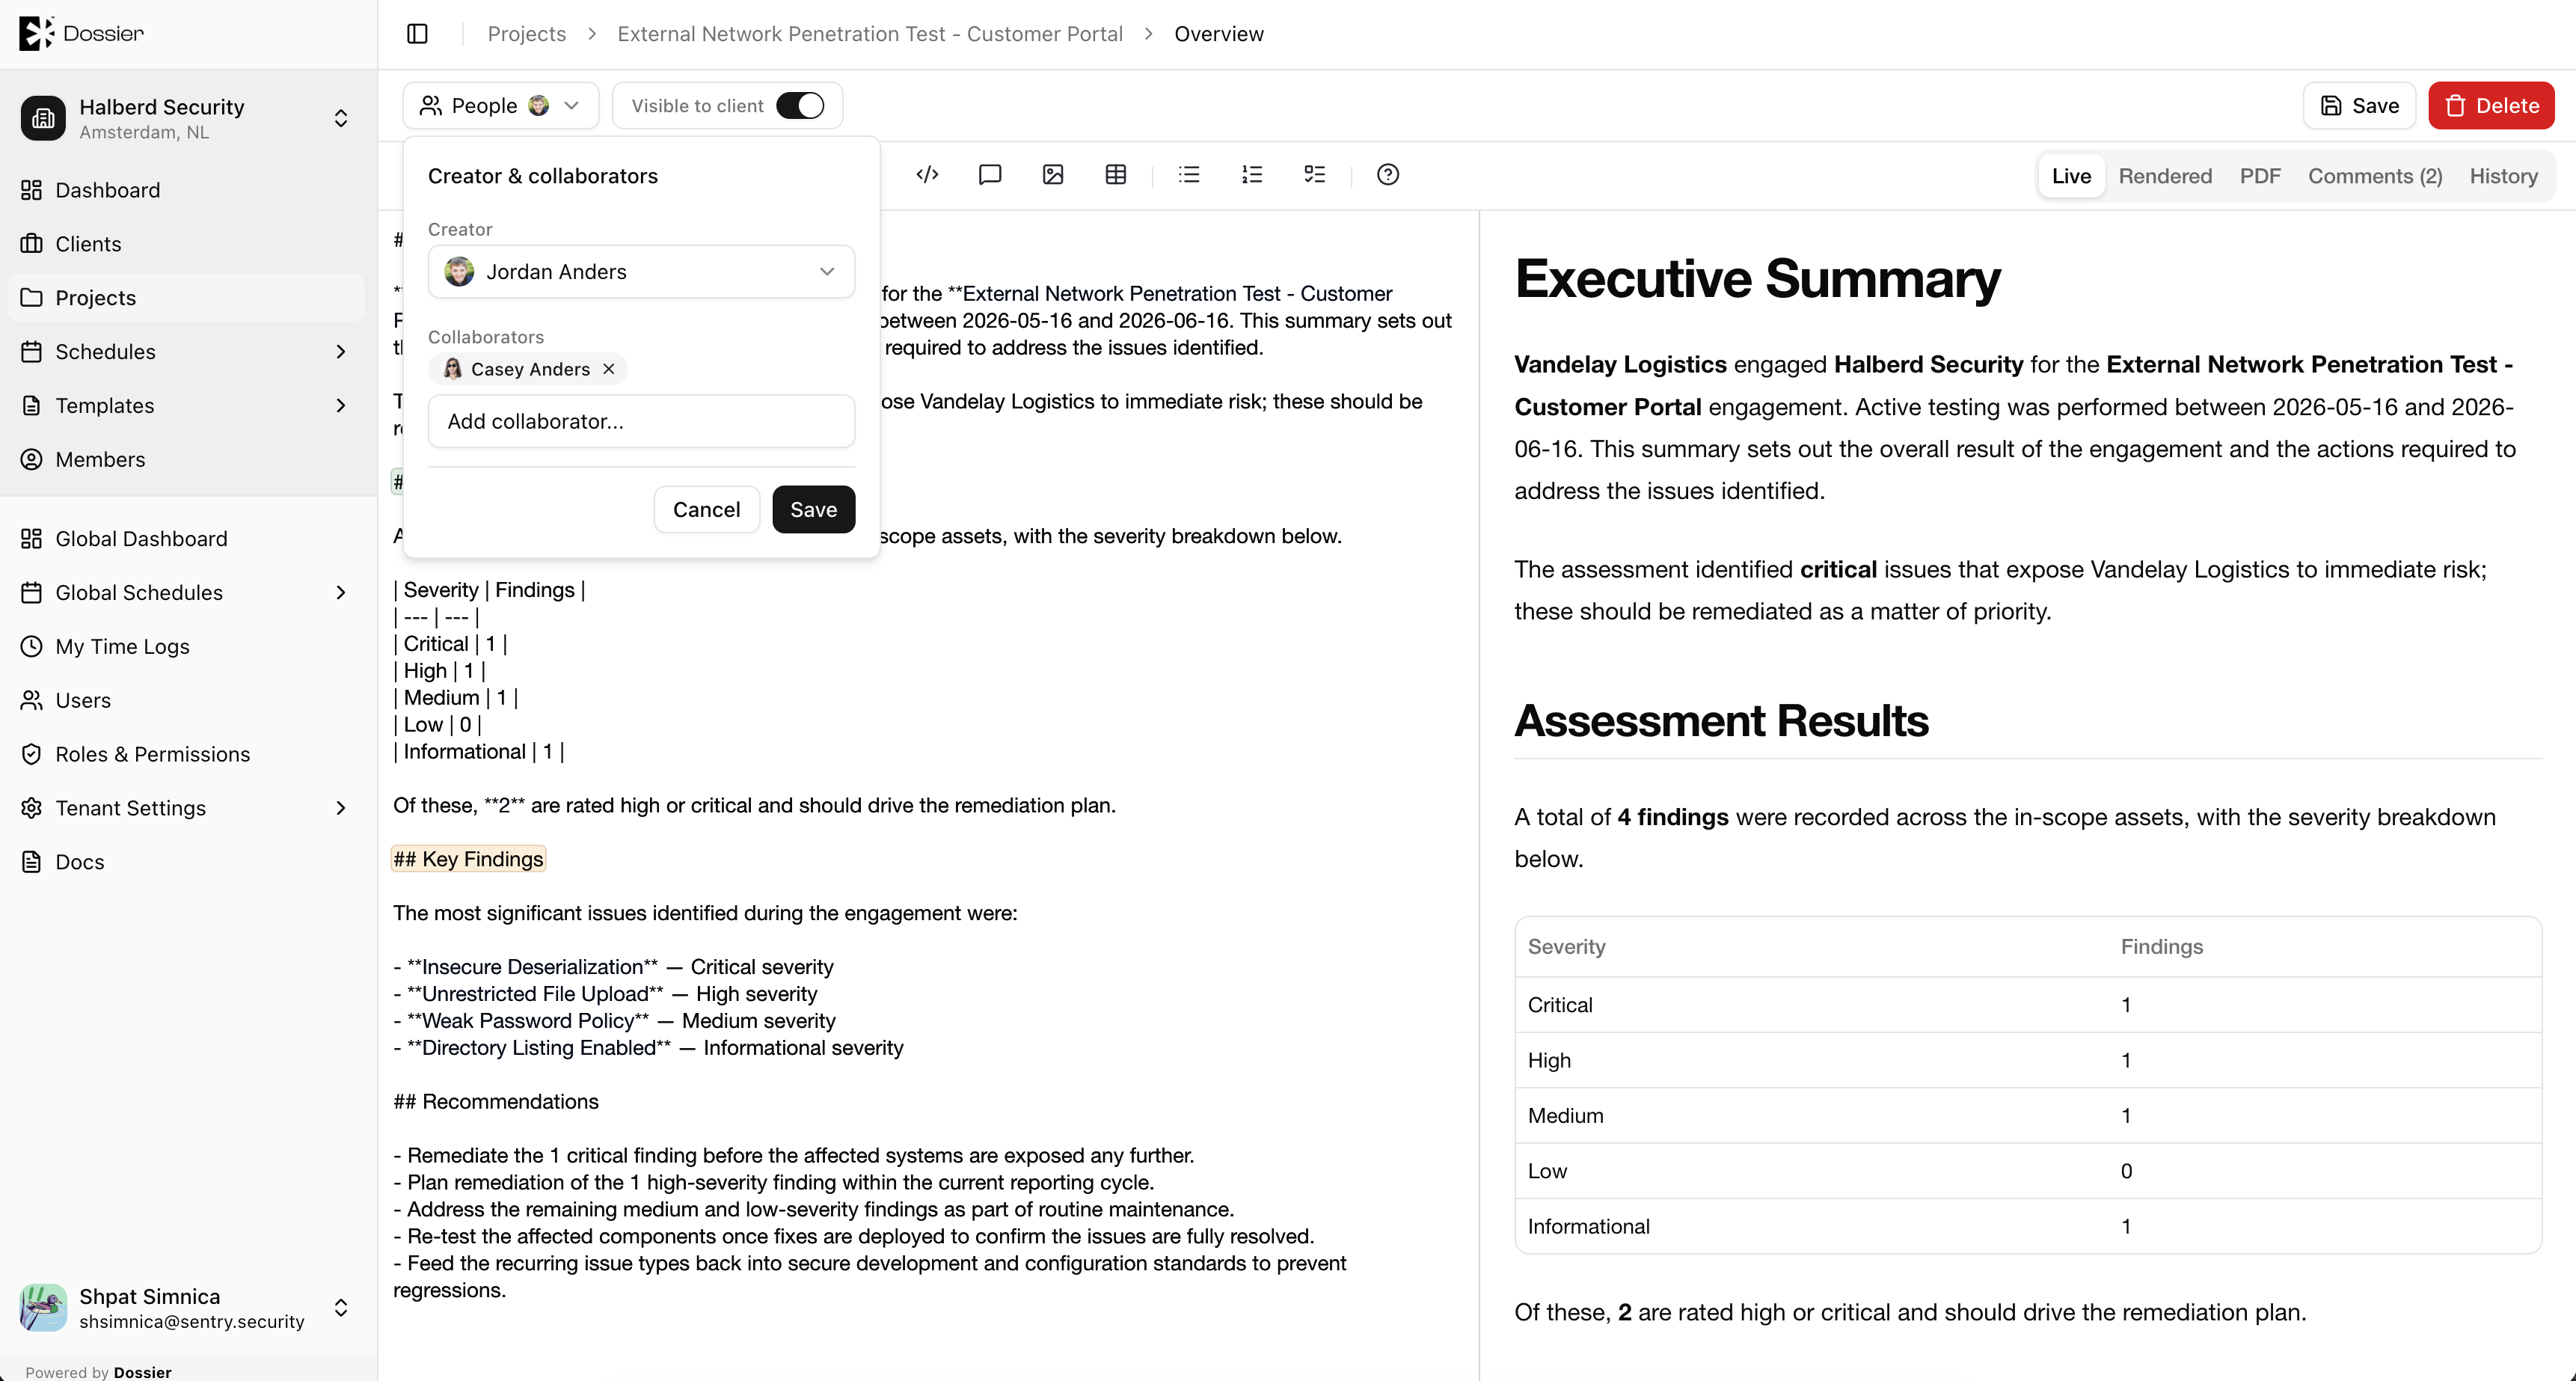The image size is (2576, 1381).
Task: Click the Casey Anders collaborator chip
Action: (528, 369)
